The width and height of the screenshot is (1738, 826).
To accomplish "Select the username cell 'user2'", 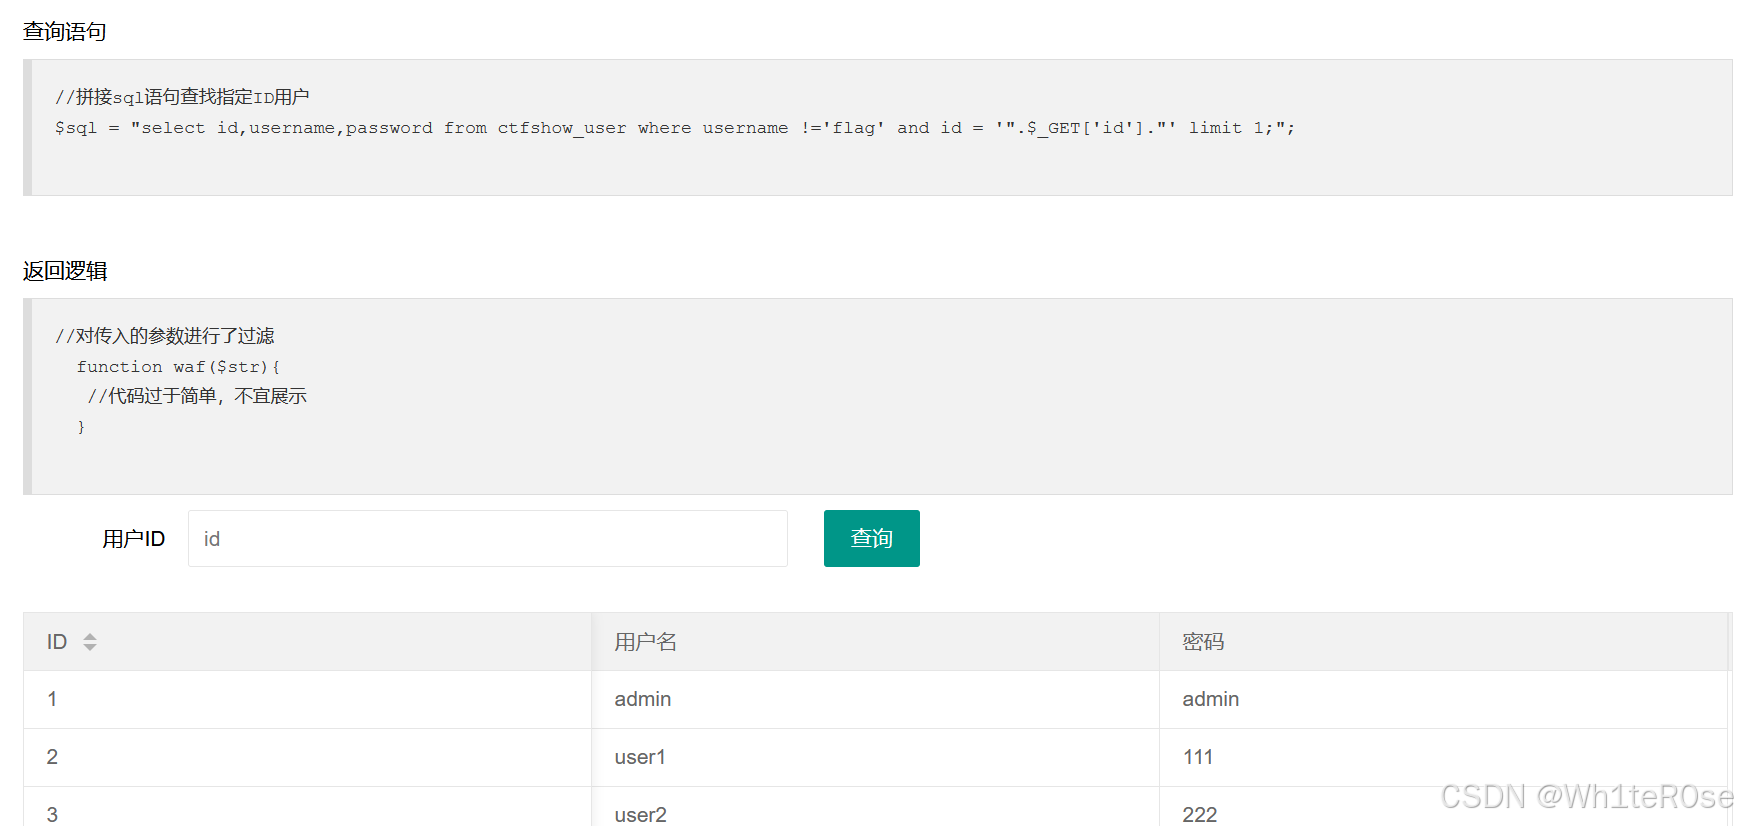I will tap(875, 808).
